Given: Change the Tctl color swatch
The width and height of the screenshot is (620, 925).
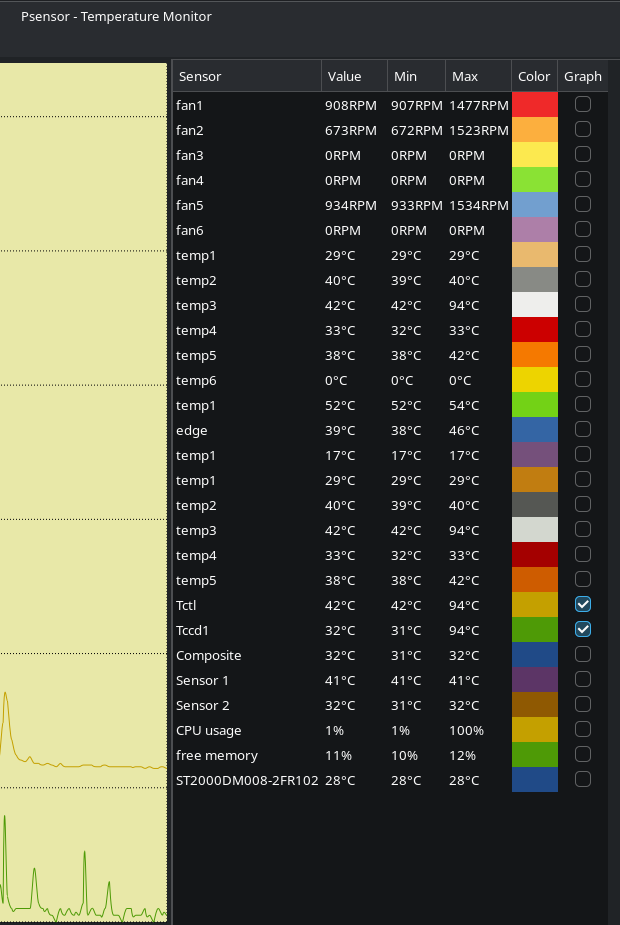Looking at the screenshot, I should click(x=534, y=605).
